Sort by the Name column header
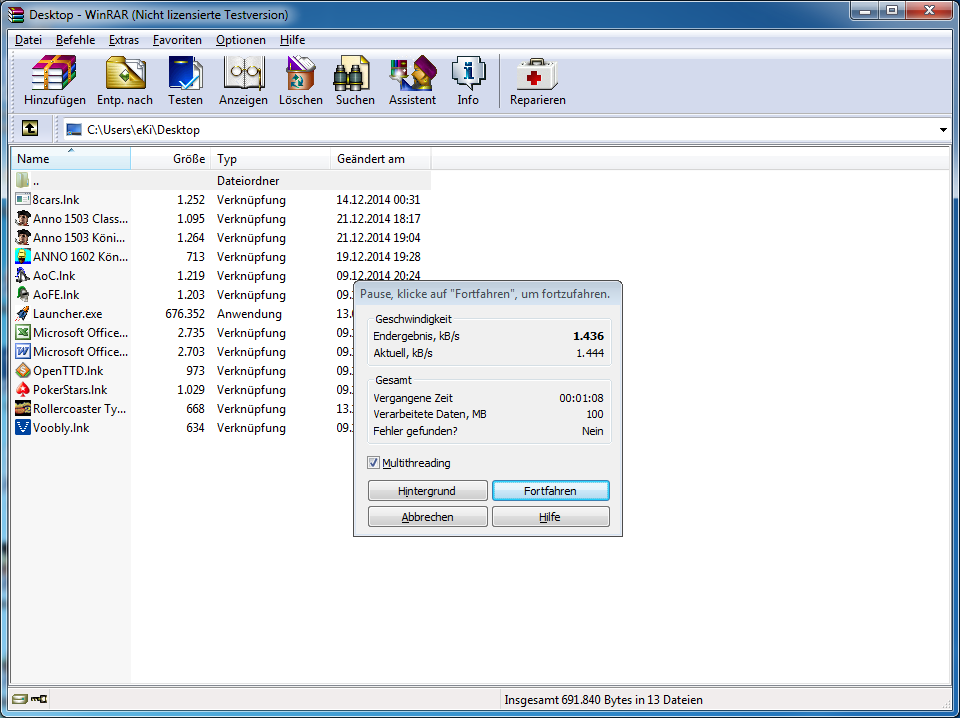 pyautogui.click(x=71, y=159)
